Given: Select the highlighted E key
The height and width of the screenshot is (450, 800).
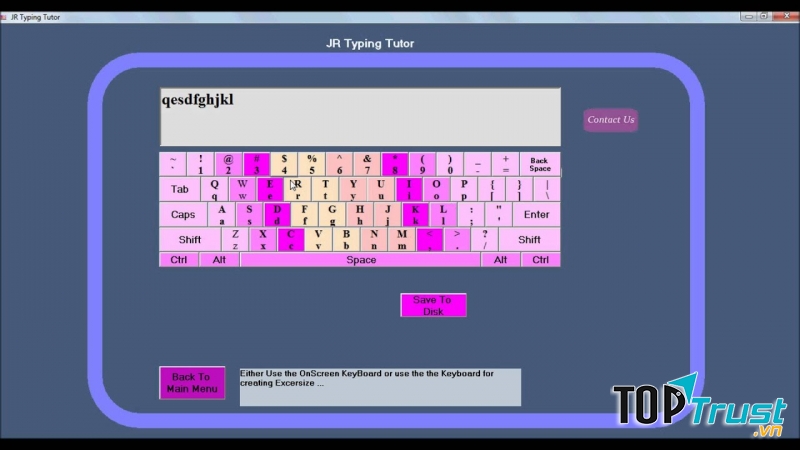Looking at the screenshot, I should pyautogui.click(x=270, y=189).
